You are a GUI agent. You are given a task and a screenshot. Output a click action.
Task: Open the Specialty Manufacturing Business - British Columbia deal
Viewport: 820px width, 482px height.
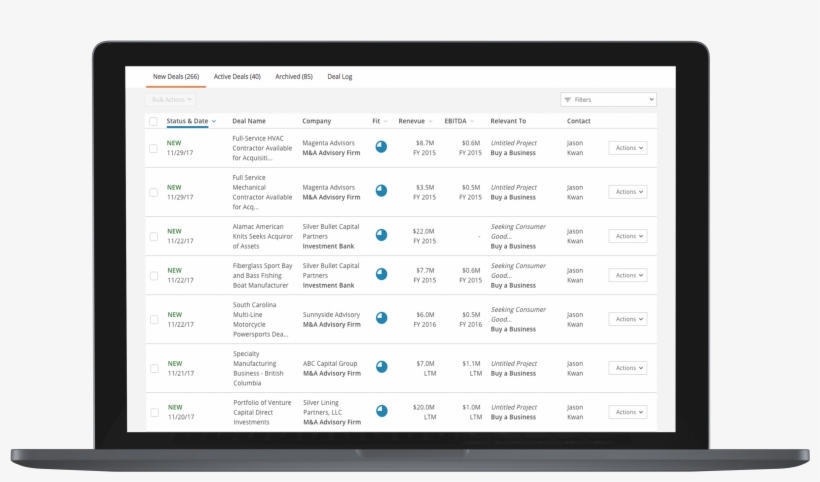point(258,368)
